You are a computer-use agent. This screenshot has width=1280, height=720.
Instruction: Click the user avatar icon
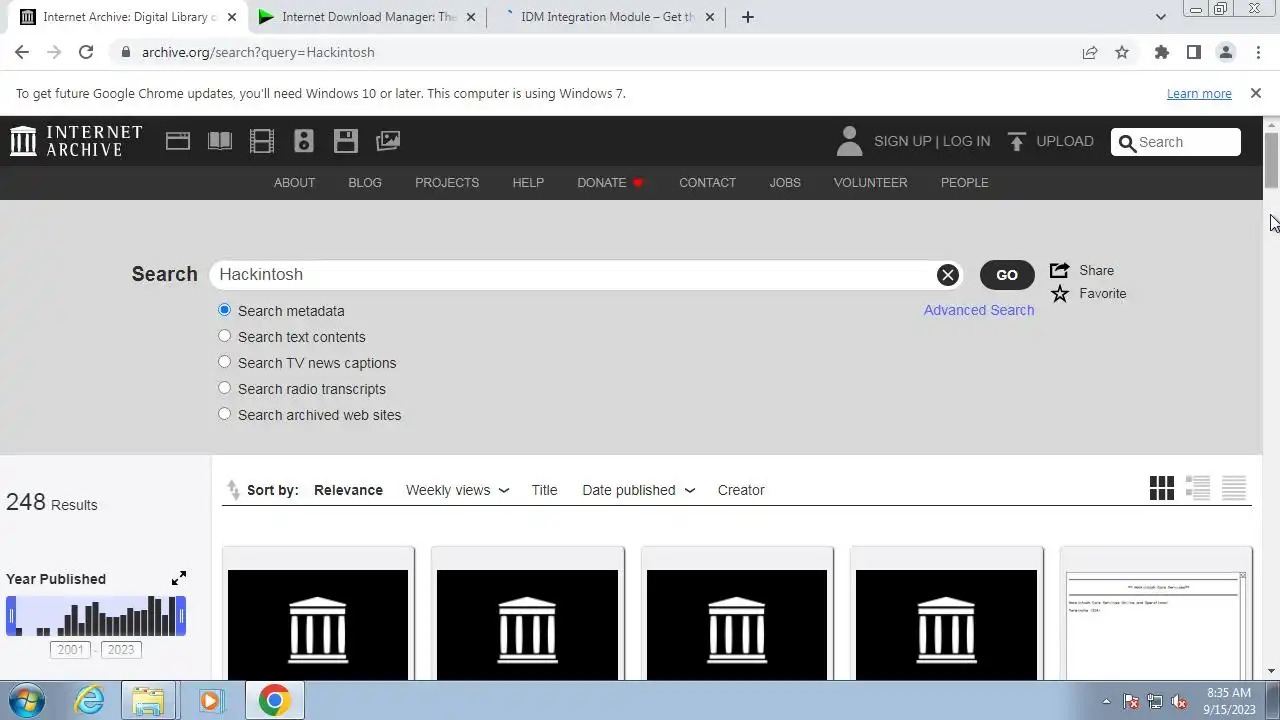tap(849, 141)
